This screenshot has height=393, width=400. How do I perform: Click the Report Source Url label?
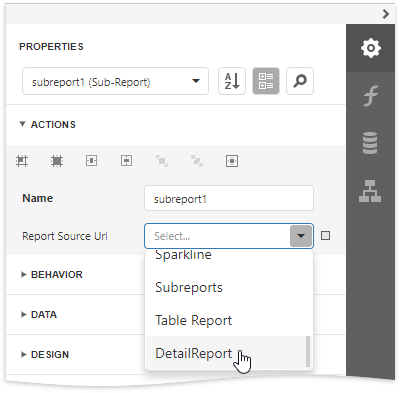pyautogui.click(x=65, y=236)
